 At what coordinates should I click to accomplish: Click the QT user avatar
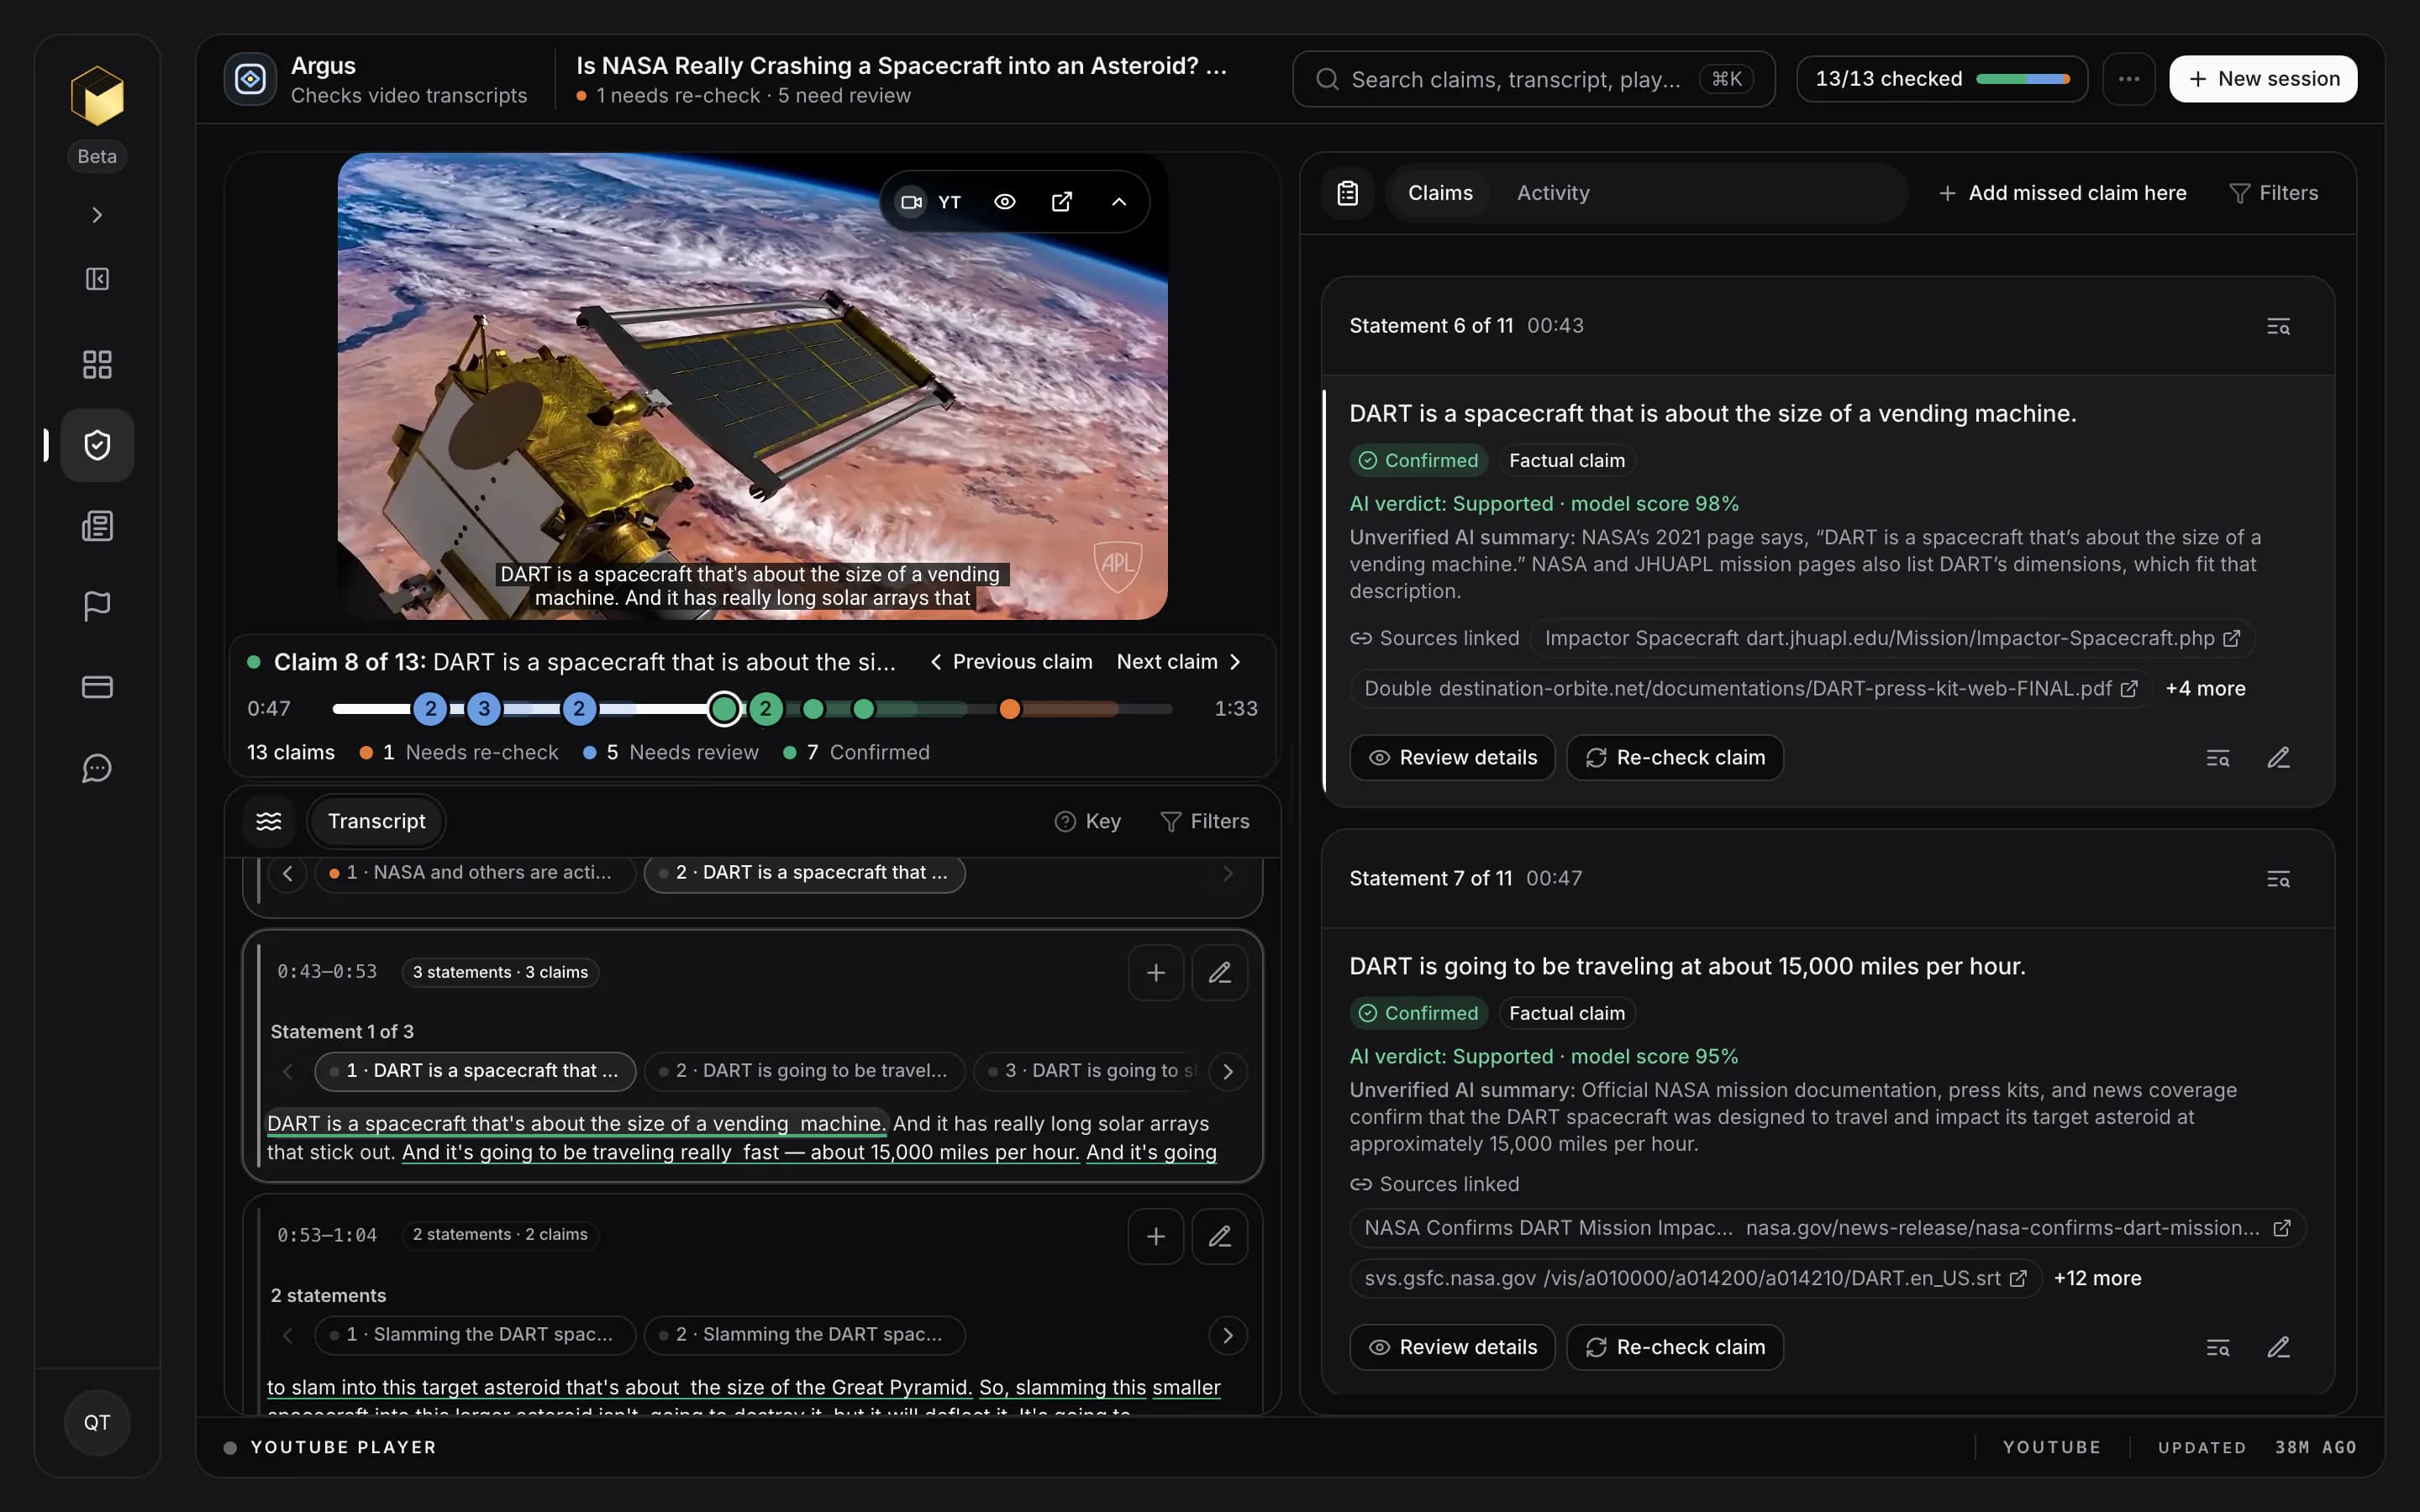point(97,1422)
